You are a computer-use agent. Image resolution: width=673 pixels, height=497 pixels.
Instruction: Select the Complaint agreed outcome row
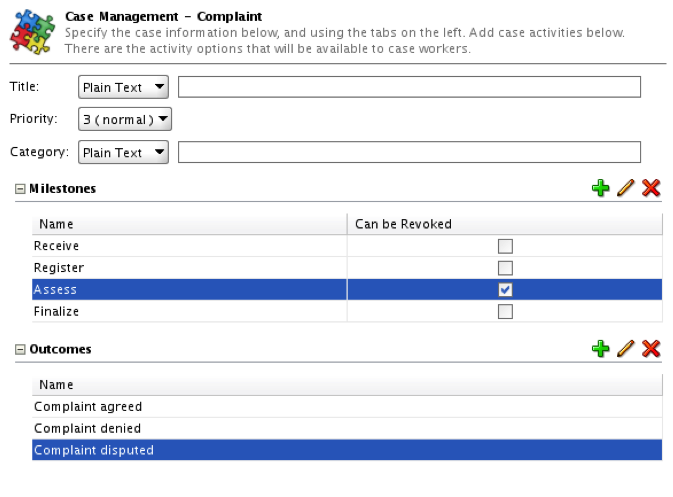[x=88, y=407]
